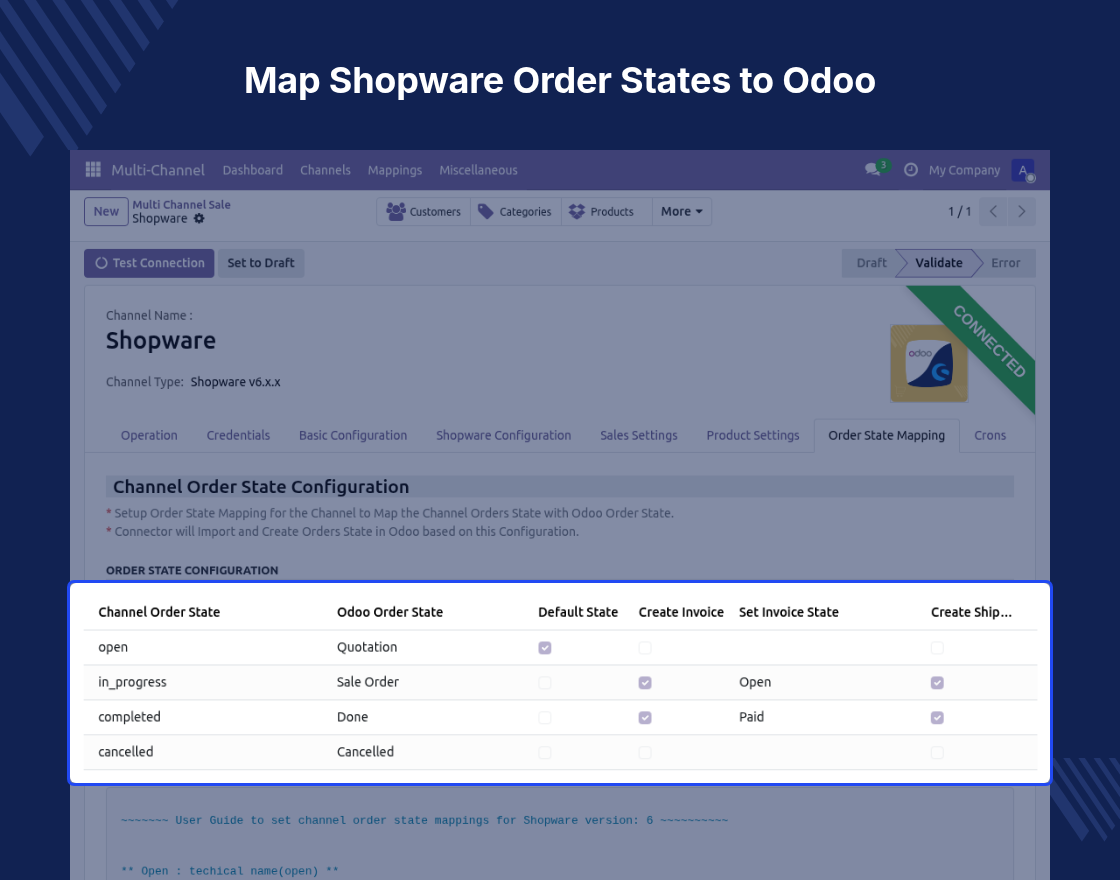
Task: Open the Mappings menu
Action: (395, 170)
